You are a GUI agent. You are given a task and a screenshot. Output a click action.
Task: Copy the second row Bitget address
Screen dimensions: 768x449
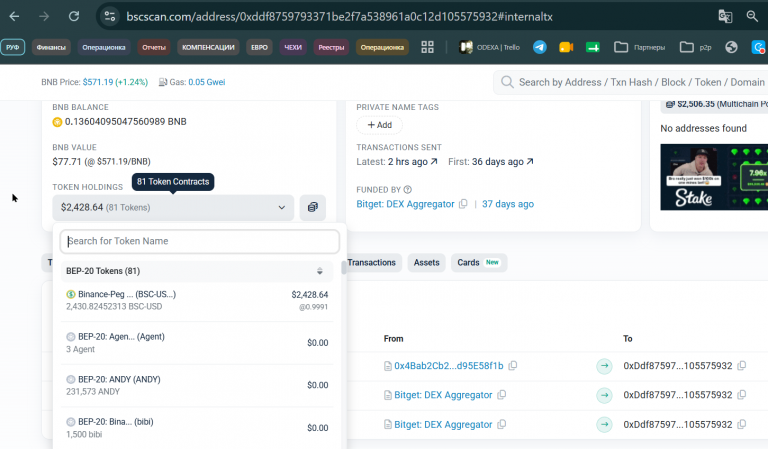coord(502,395)
